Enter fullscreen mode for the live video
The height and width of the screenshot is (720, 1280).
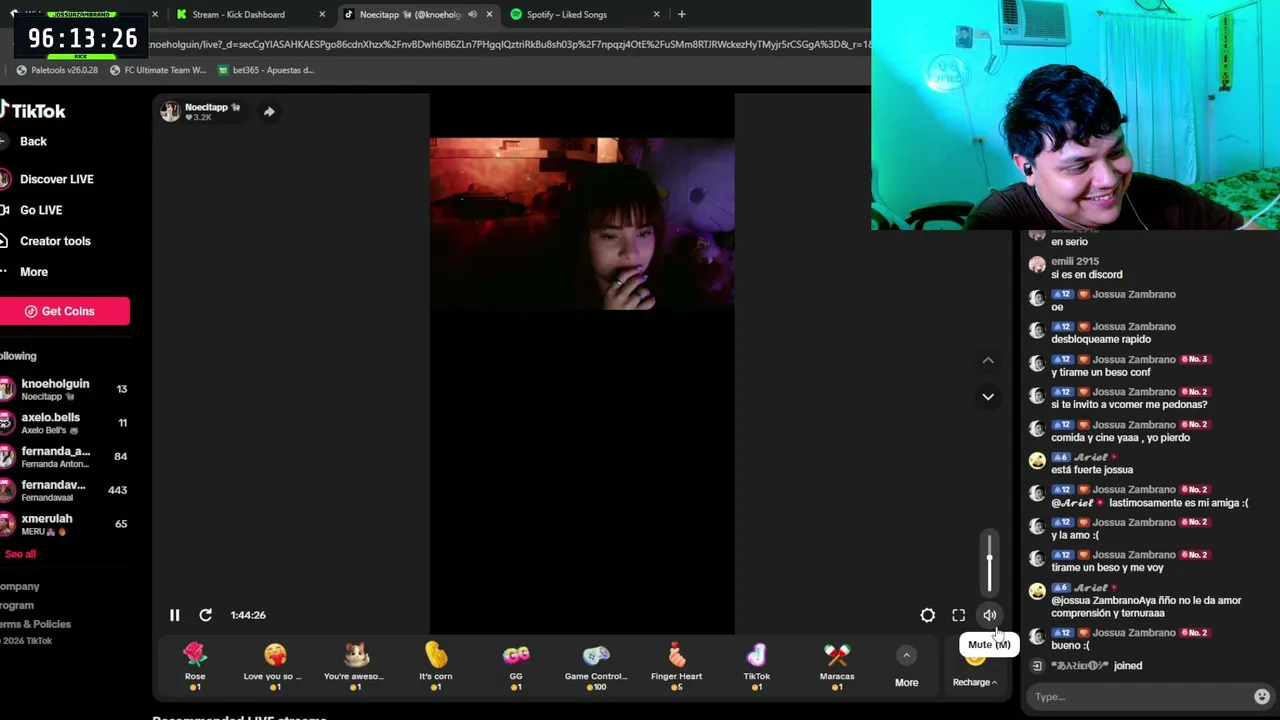tap(958, 615)
